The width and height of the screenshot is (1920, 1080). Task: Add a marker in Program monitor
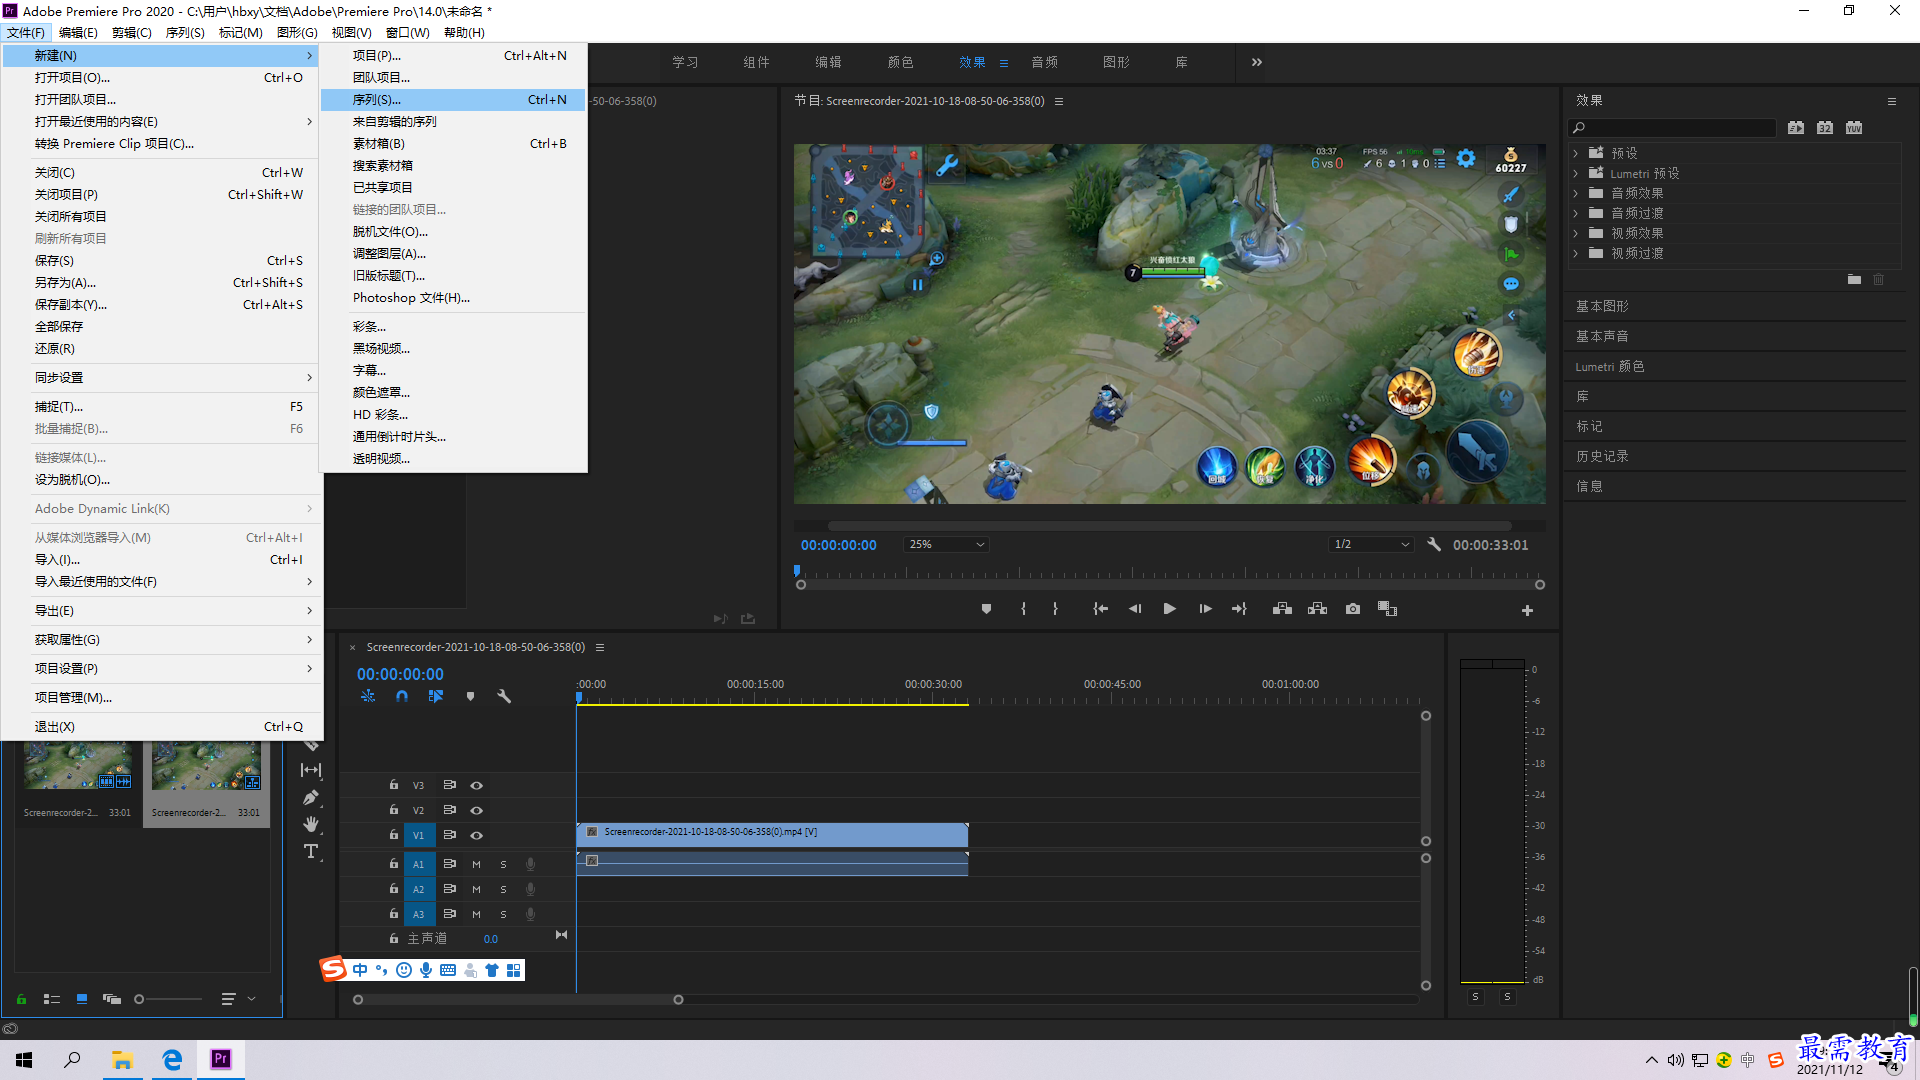986,609
